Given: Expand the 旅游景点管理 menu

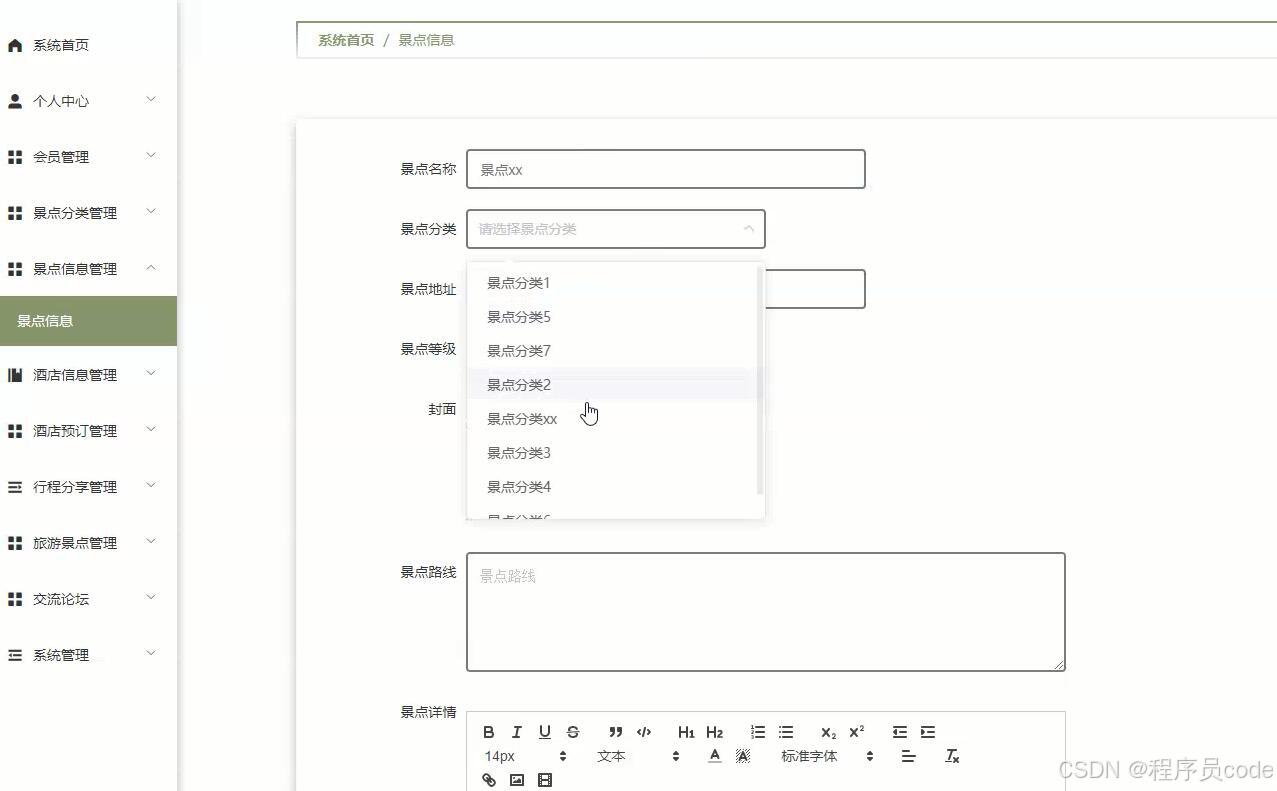Looking at the screenshot, I should click(151, 541).
